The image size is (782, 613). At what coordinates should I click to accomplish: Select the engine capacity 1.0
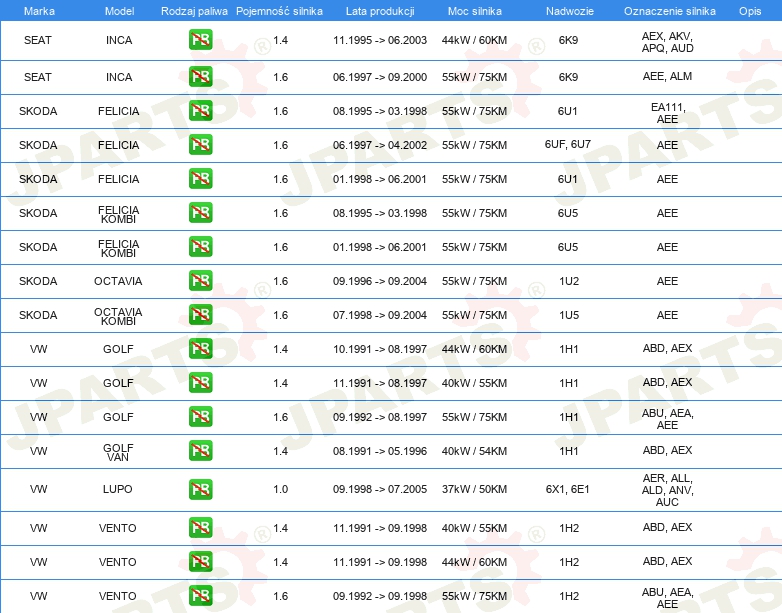(281, 489)
